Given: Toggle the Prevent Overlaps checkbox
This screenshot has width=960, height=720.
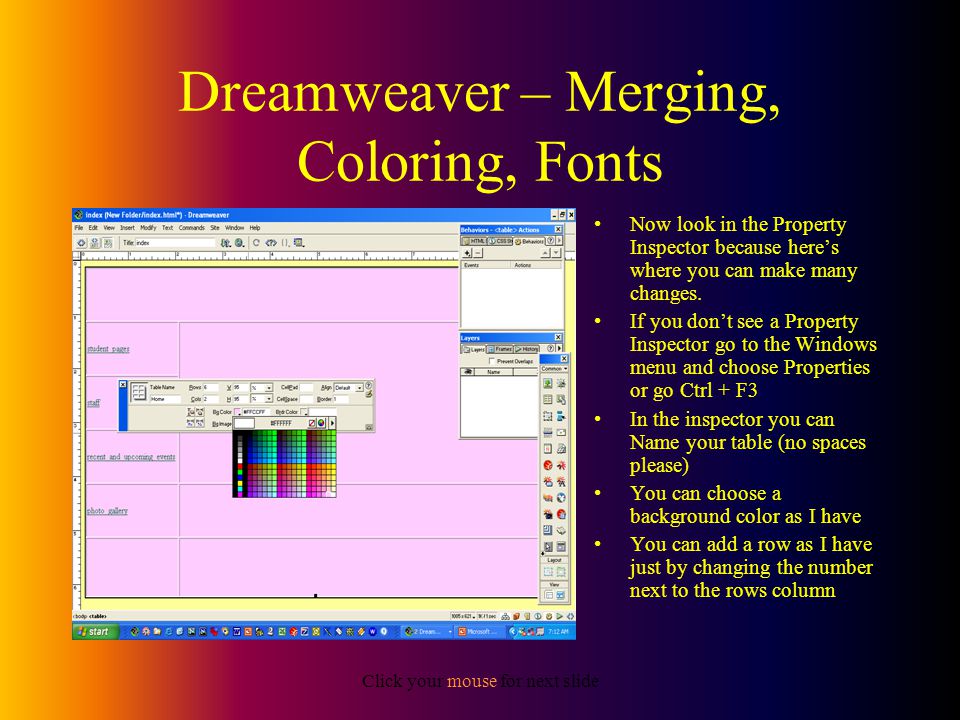Looking at the screenshot, I should [492, 361].
